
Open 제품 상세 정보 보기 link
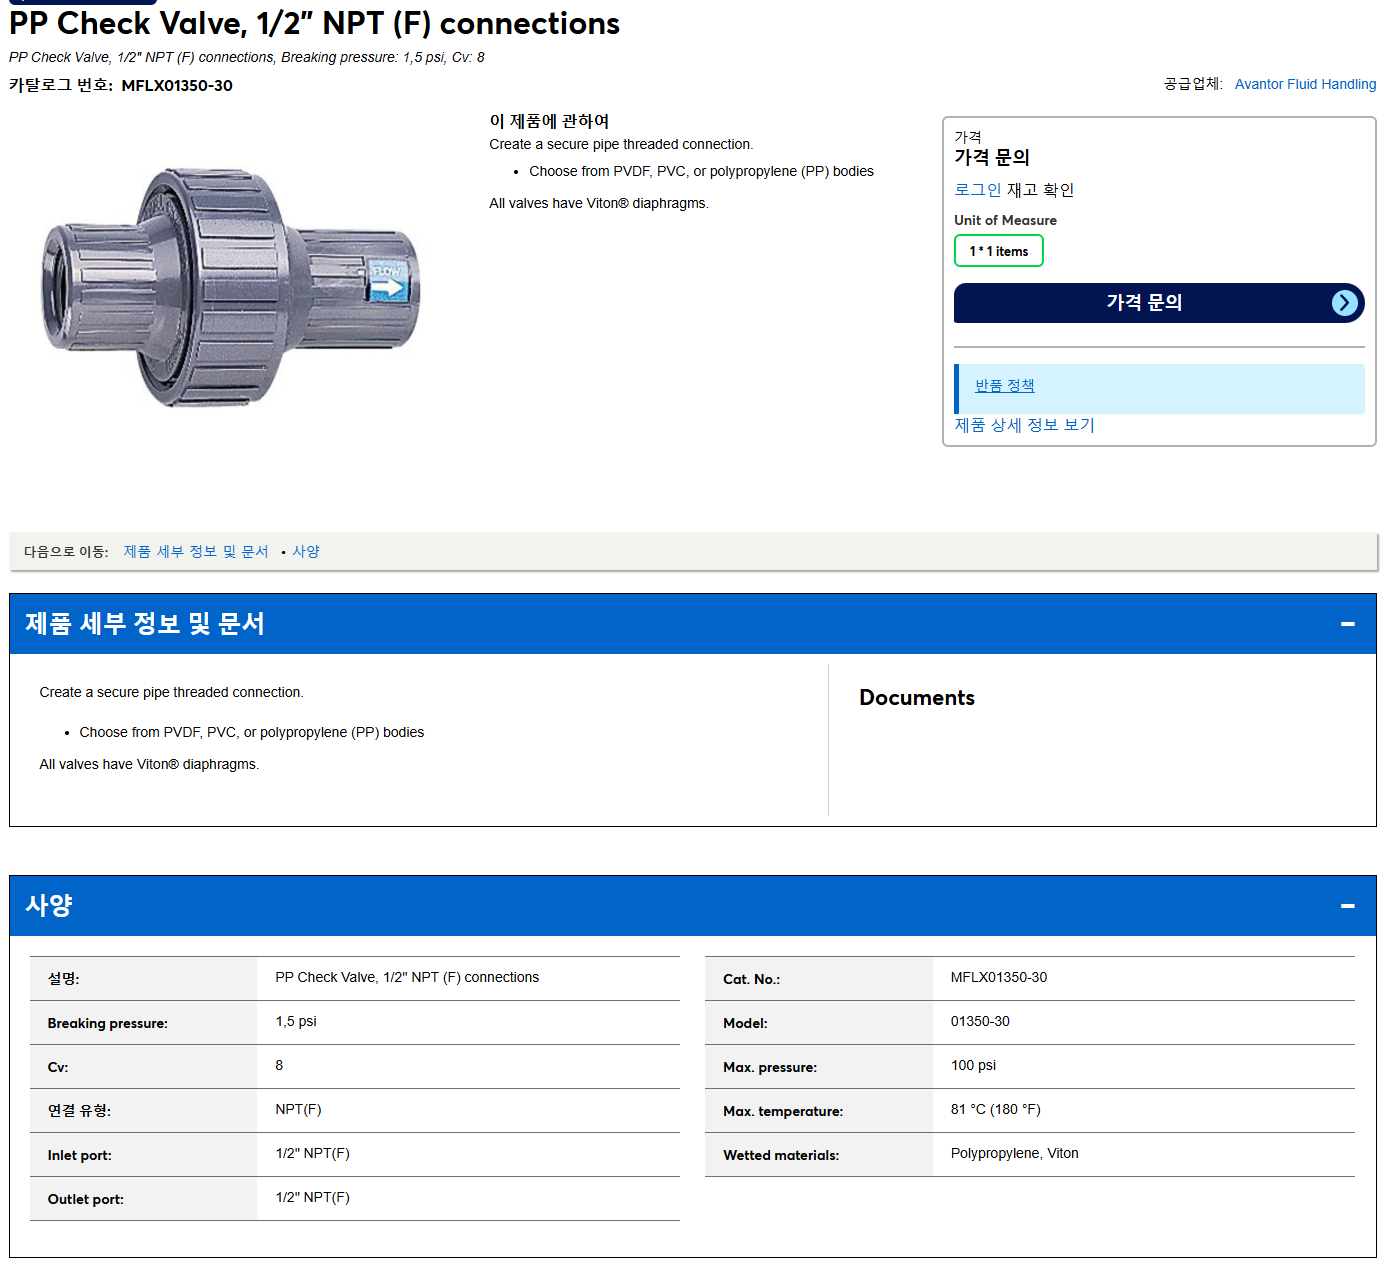(1024, 425)
